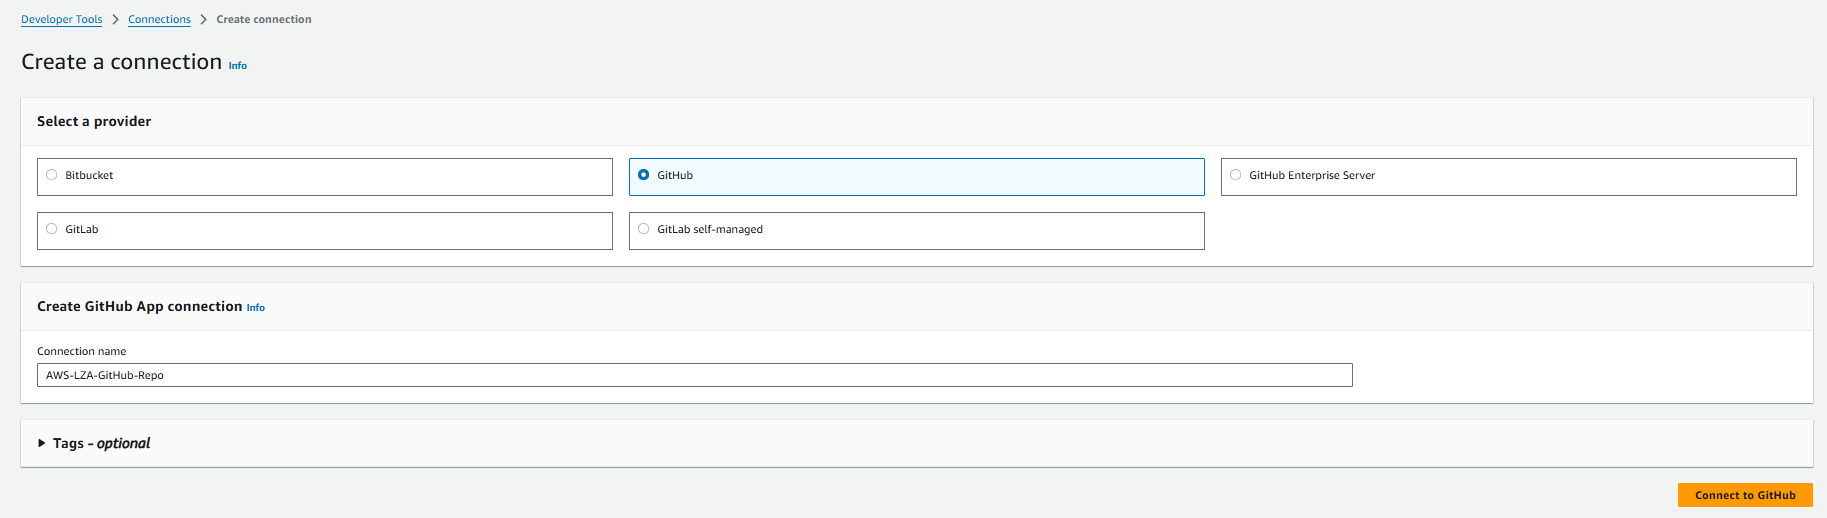The height and width of the screenshot is (518, 1827).
Task: Select the GitHub provider radio button
Action: (644, 175)
